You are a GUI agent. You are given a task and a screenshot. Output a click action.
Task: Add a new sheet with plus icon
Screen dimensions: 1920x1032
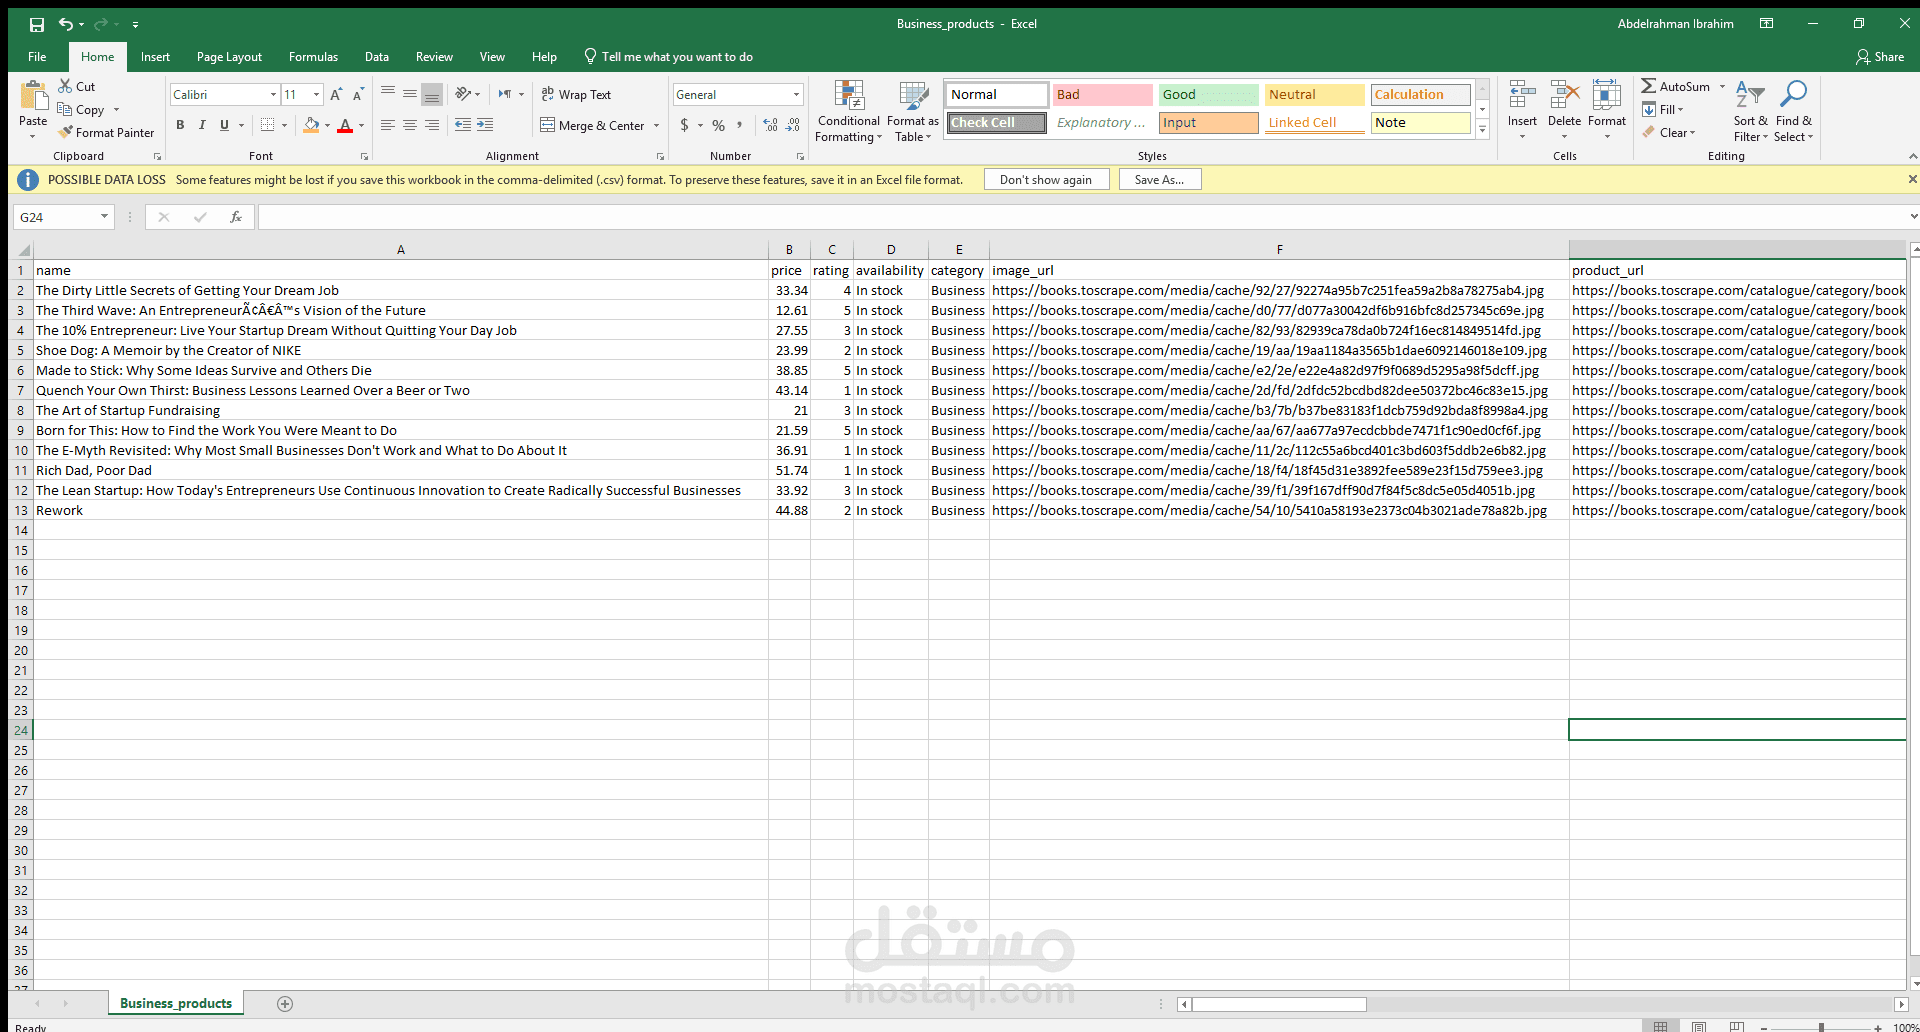tap(285, 1004)
